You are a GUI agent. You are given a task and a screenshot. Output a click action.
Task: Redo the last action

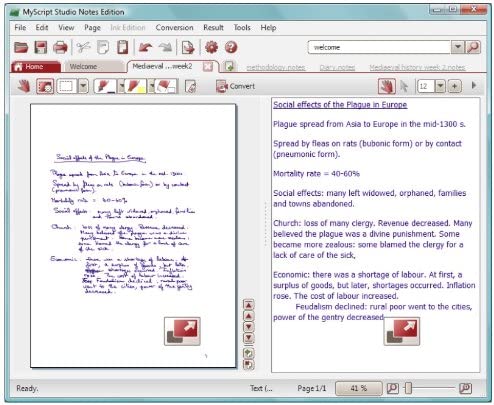coord(165,47)
